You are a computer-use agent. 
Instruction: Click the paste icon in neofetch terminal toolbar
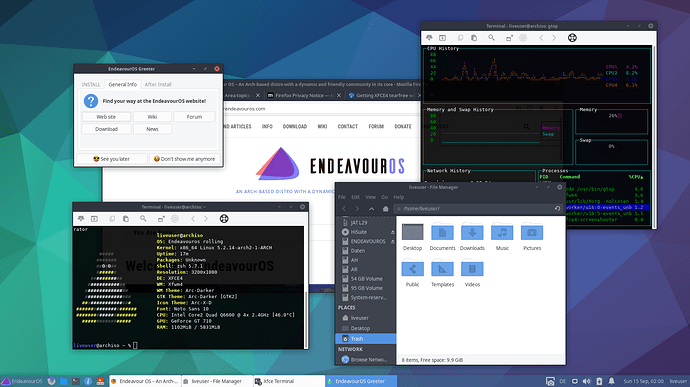126,219
